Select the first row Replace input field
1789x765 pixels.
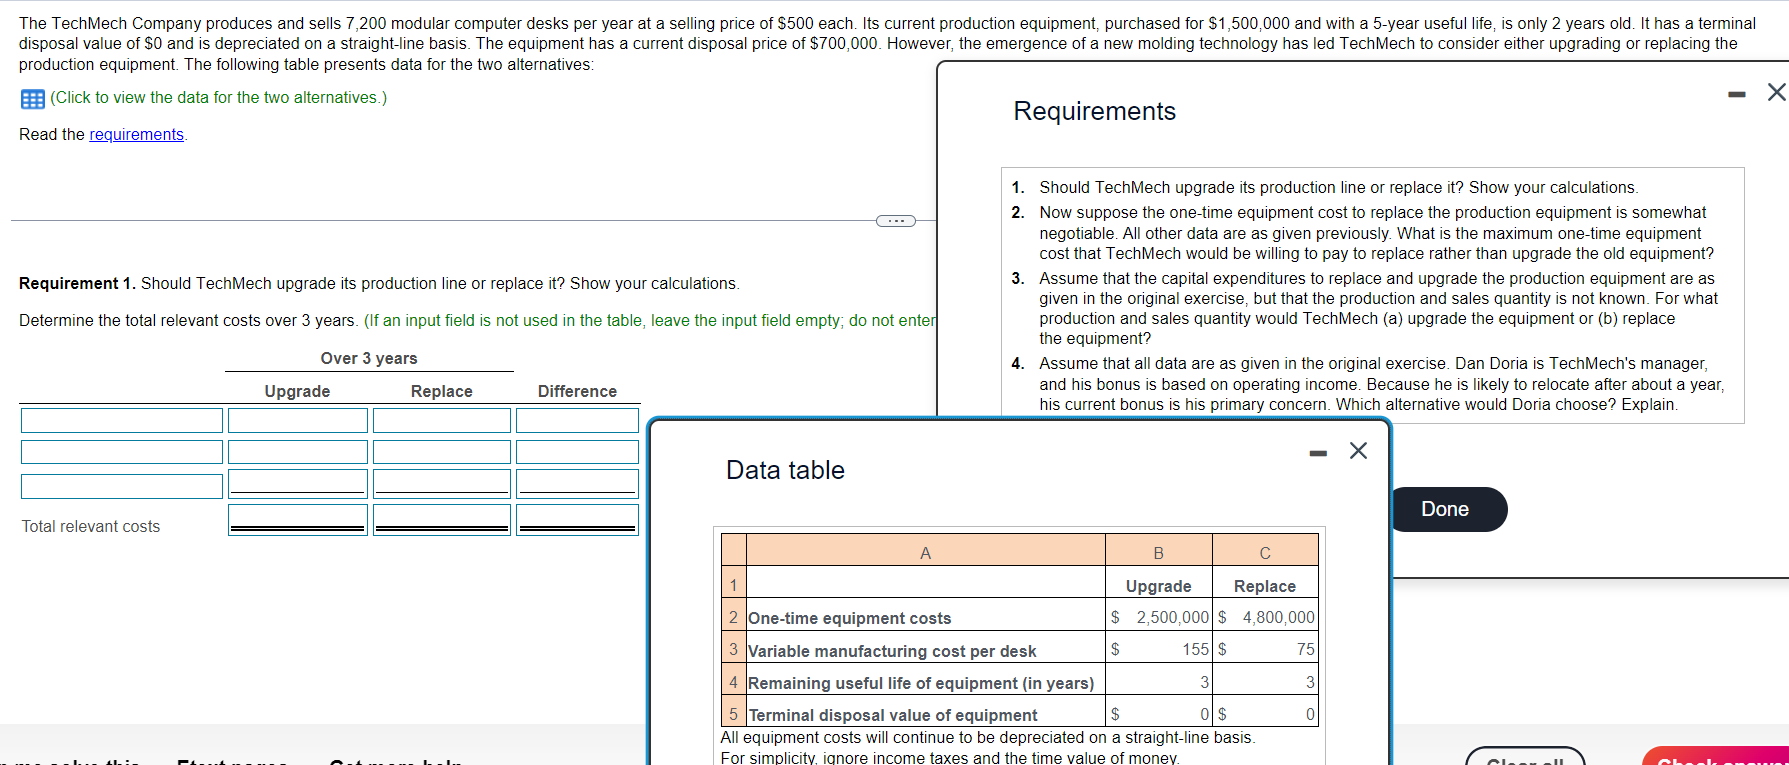click(442, 420)
